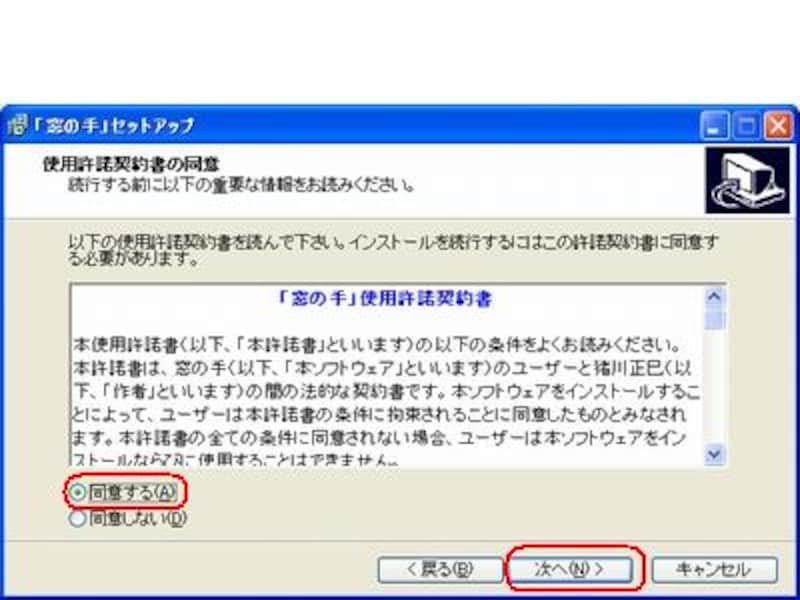Click the installer computer image at top right
Image resolution: width=800 pixels, height=600 pixels.
747,181
